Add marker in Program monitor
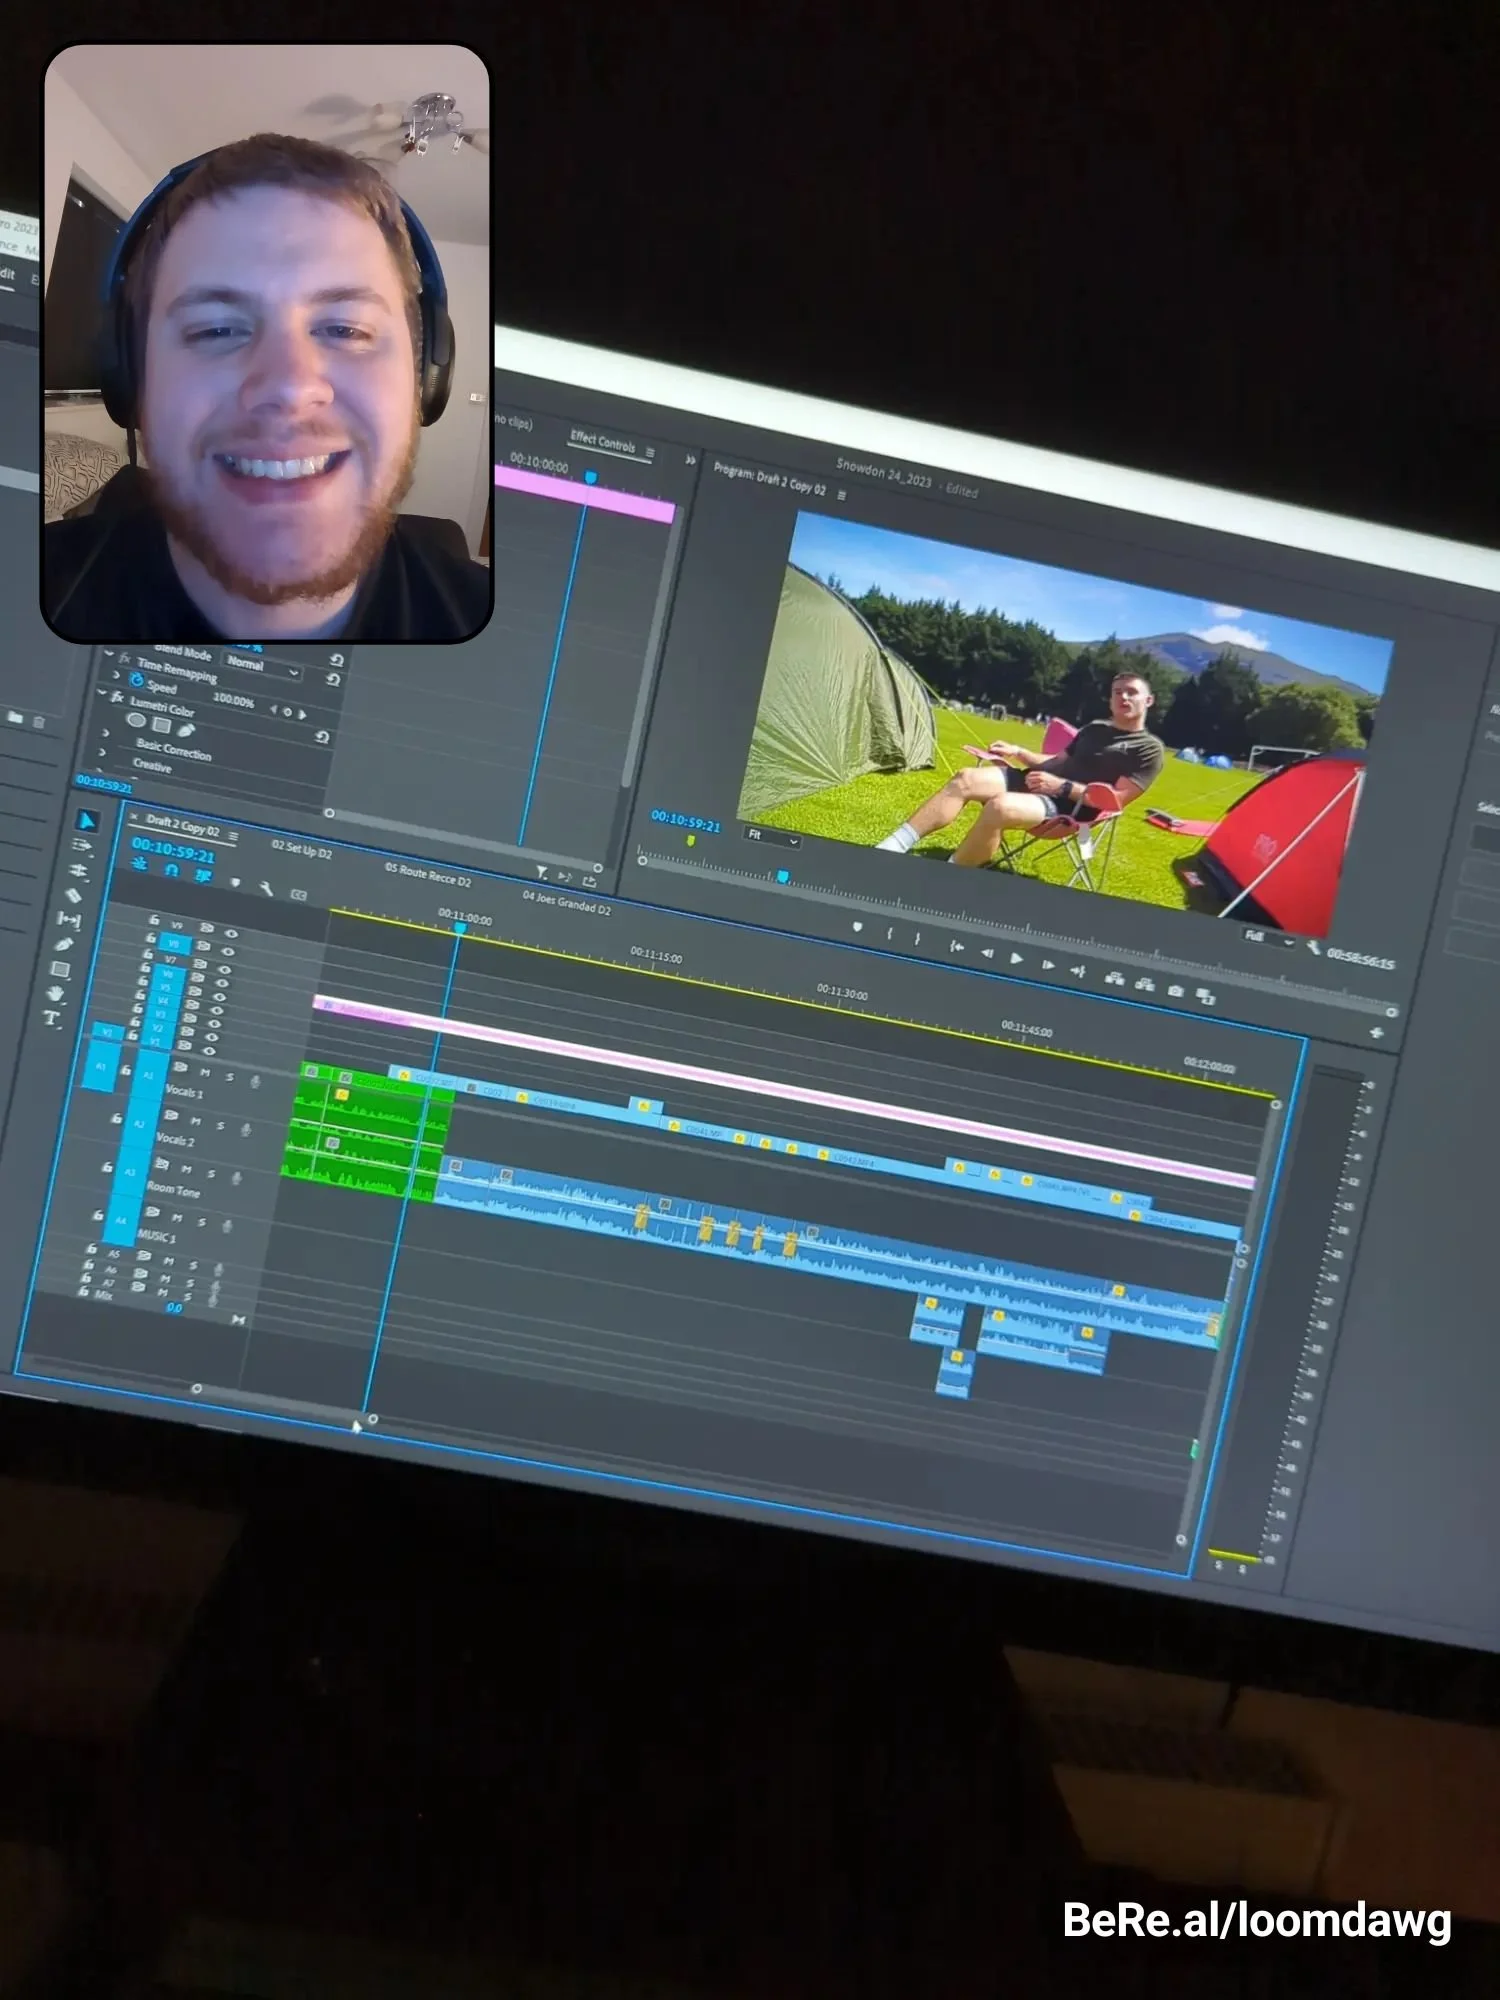The height and width of the screenshot is (2000, 1500). [857, 927]
